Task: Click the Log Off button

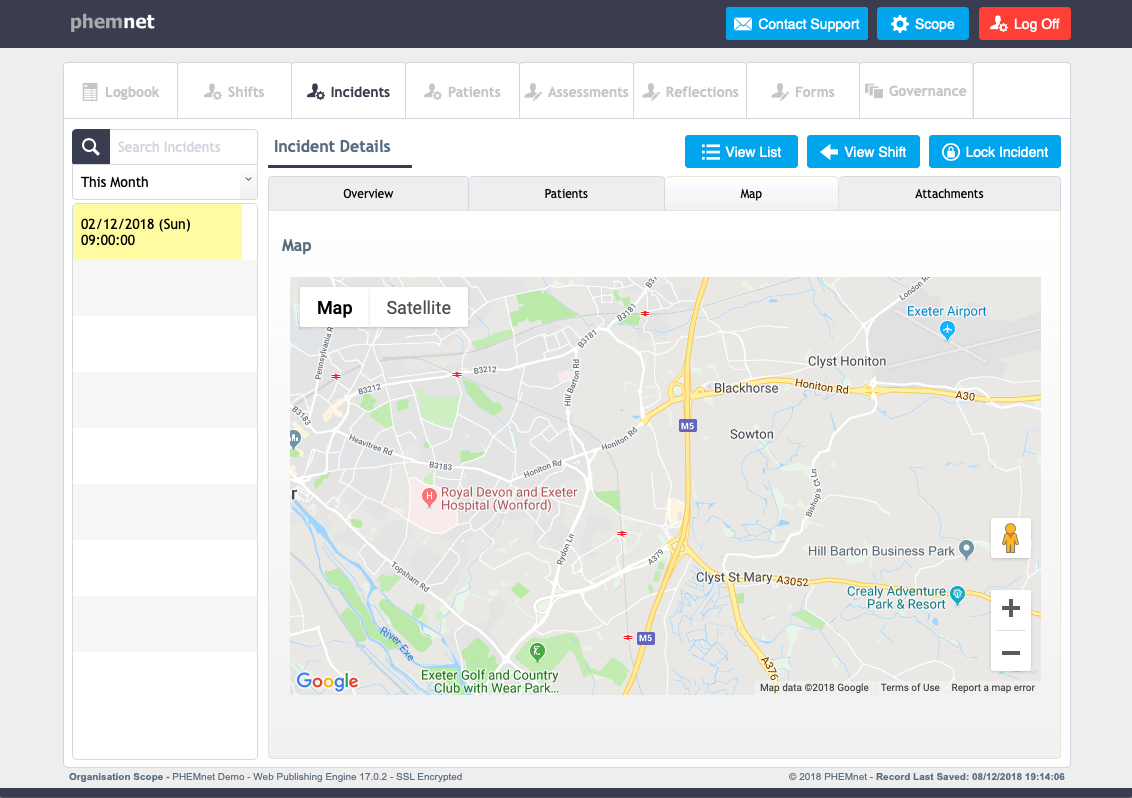Action: [1024, 24]
